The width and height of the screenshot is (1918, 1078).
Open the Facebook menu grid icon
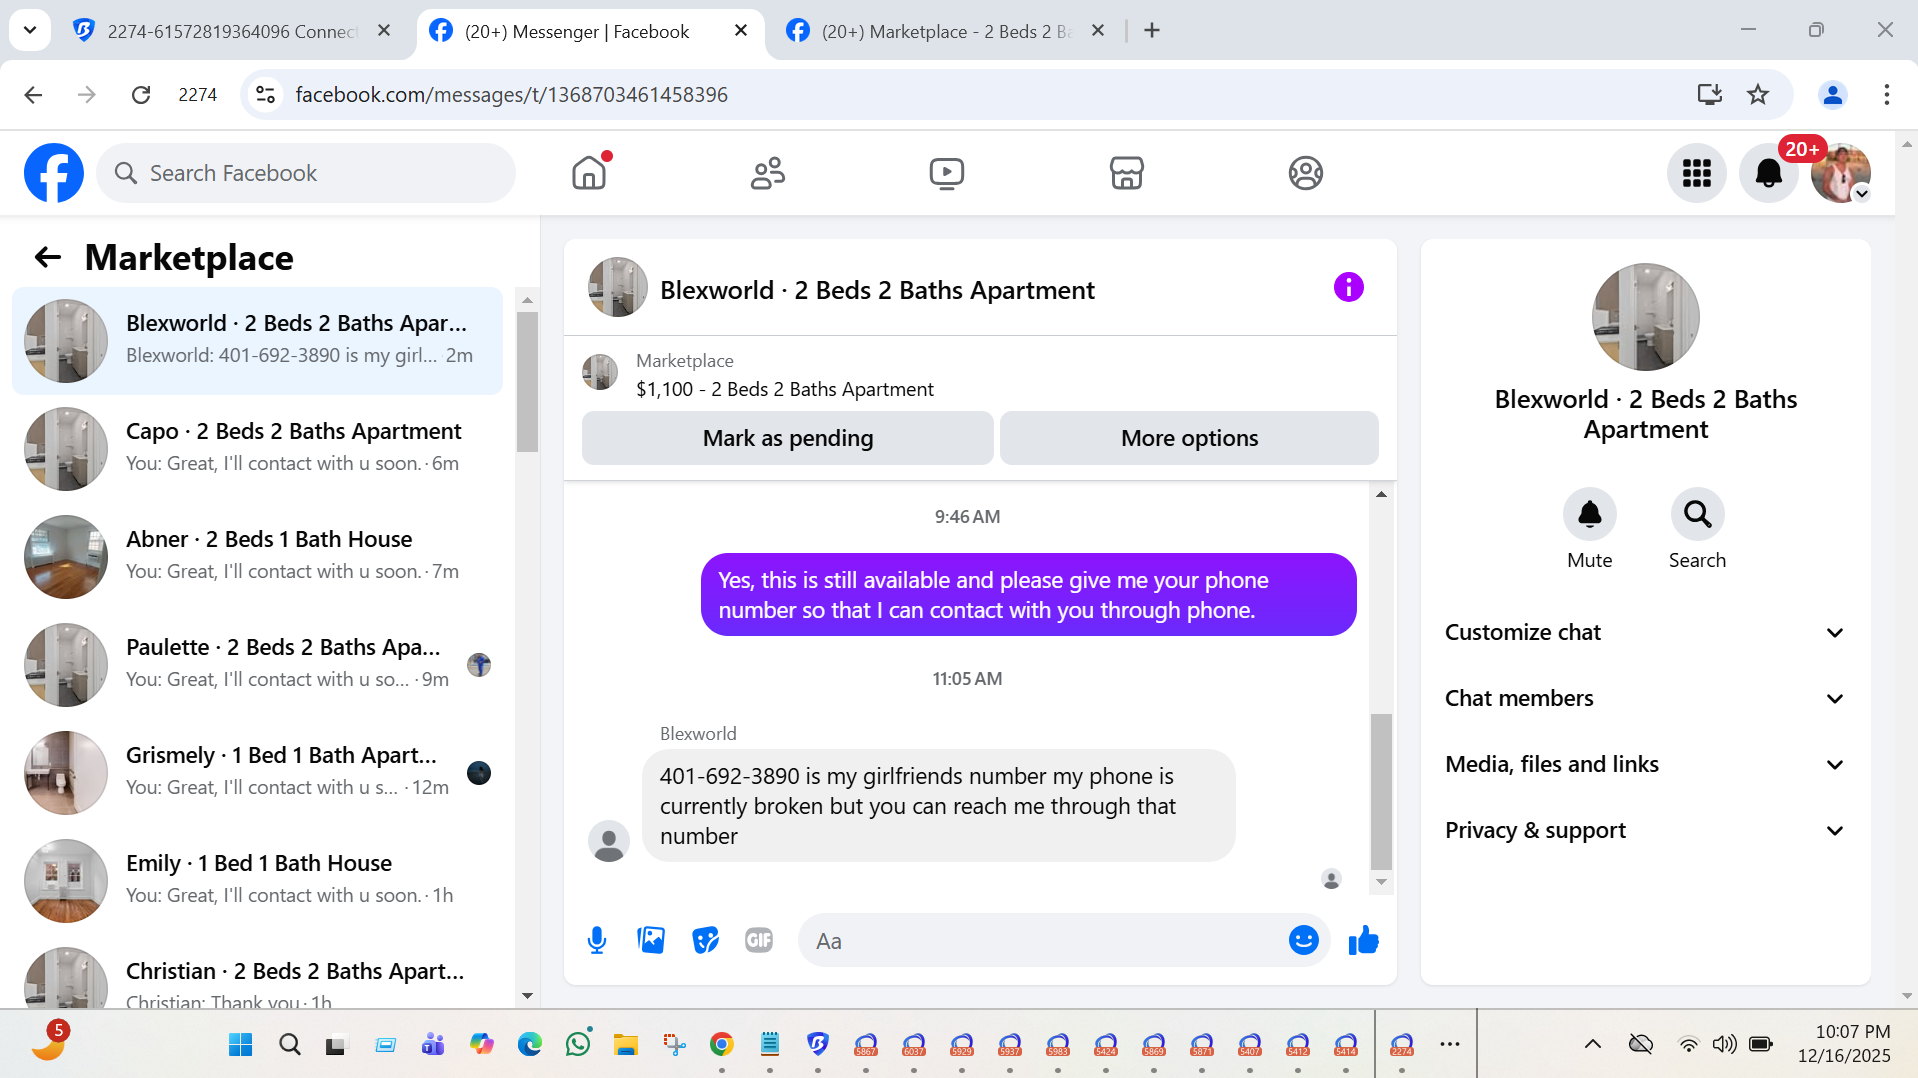(x=1697, y=173)
